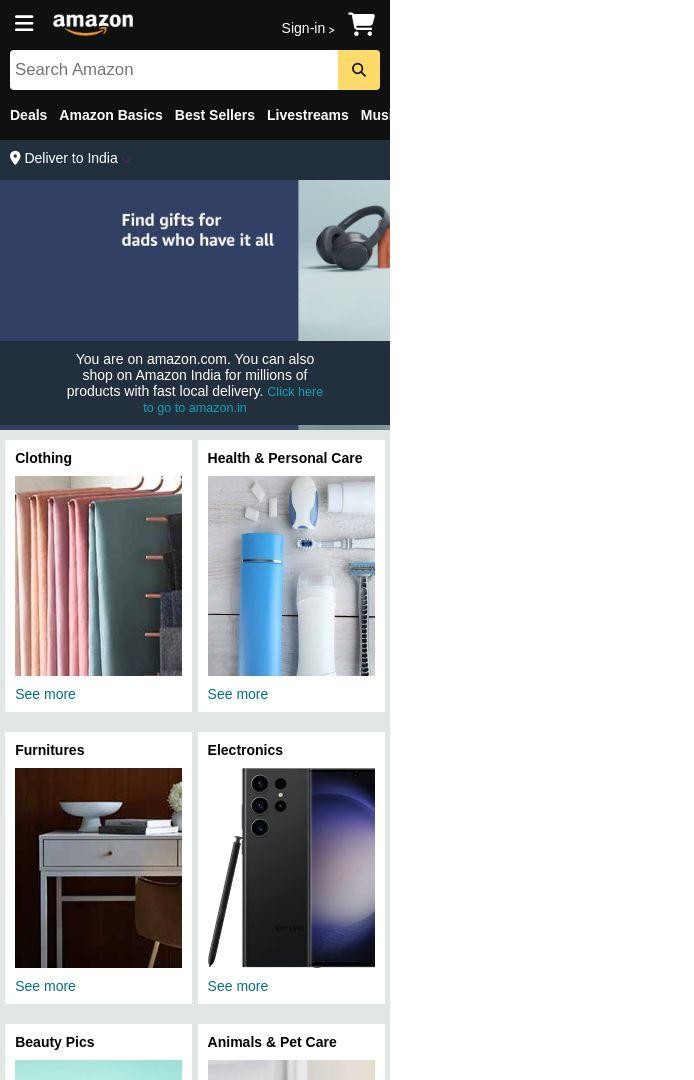Click See more under Health & Personal Care

click(x=238, y=694)
